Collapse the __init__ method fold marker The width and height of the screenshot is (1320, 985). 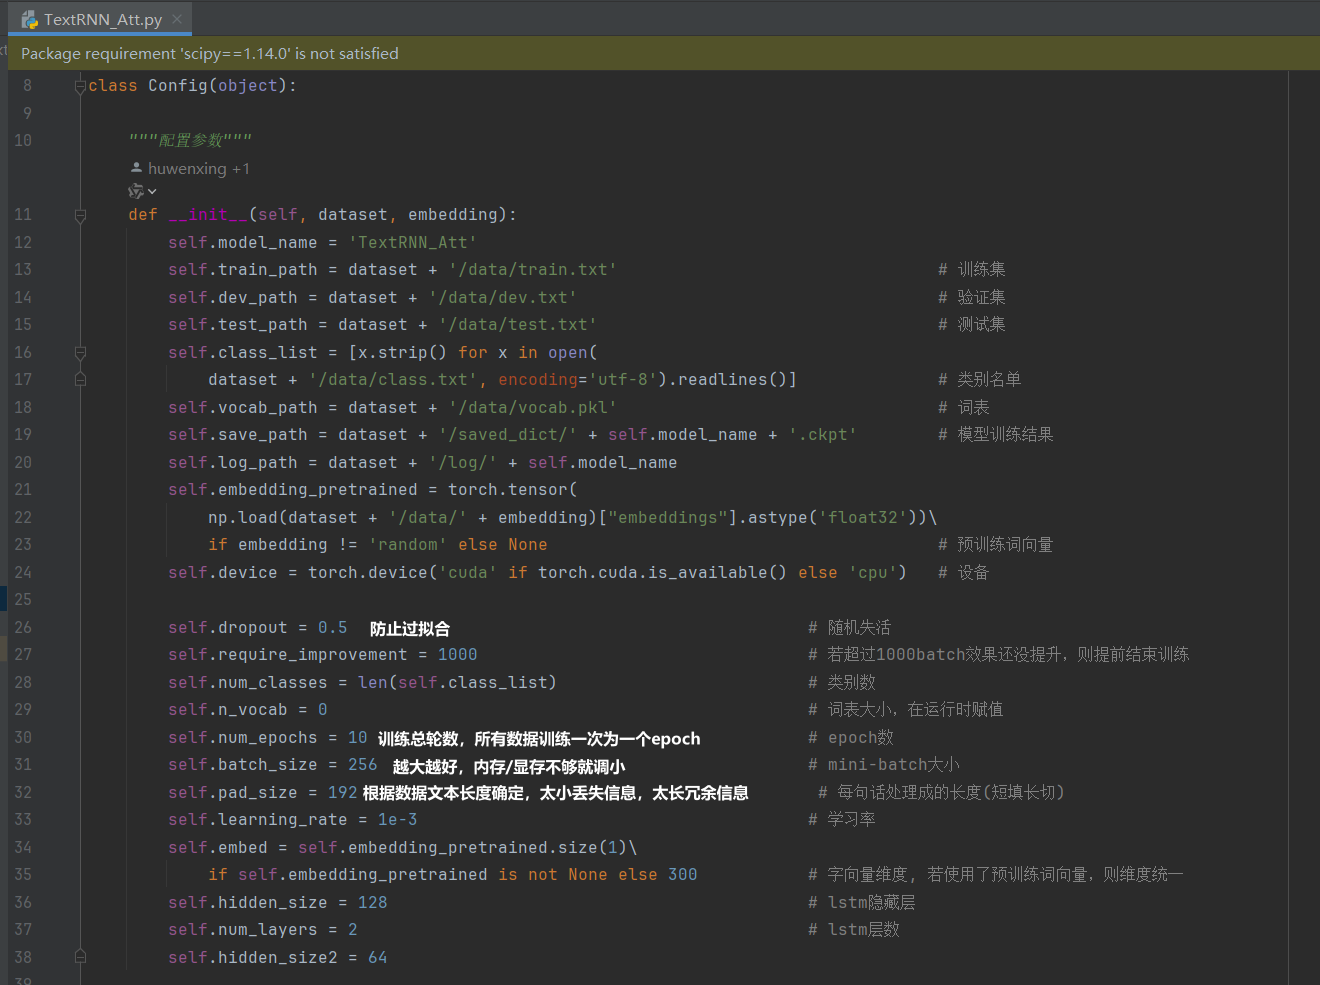coord(80,215)
